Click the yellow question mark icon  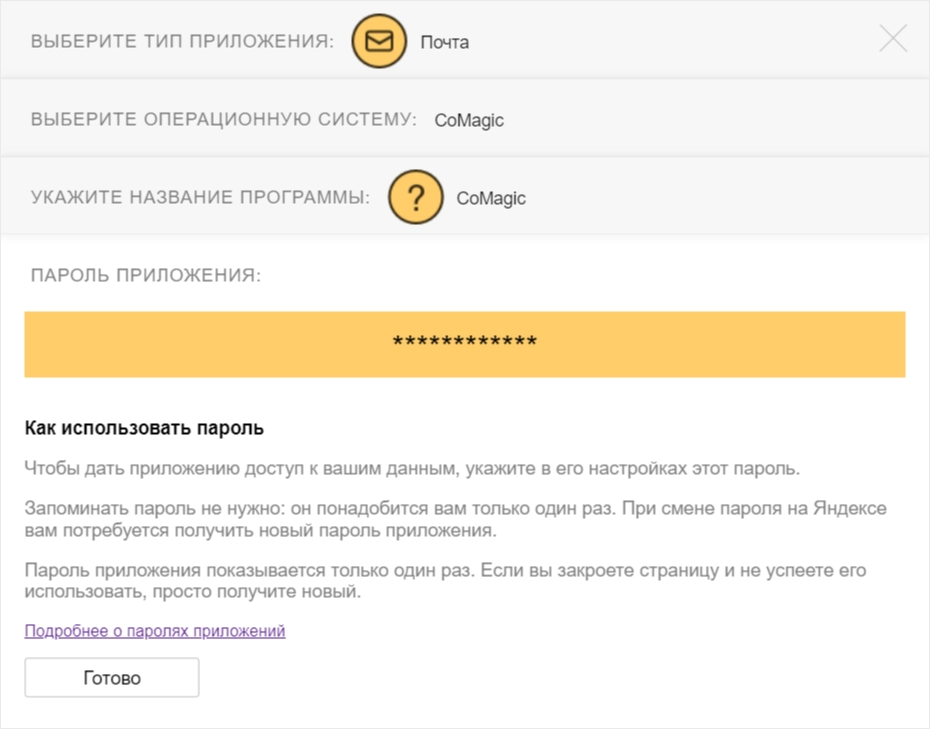pyautogui.click(x=416, y=197)
